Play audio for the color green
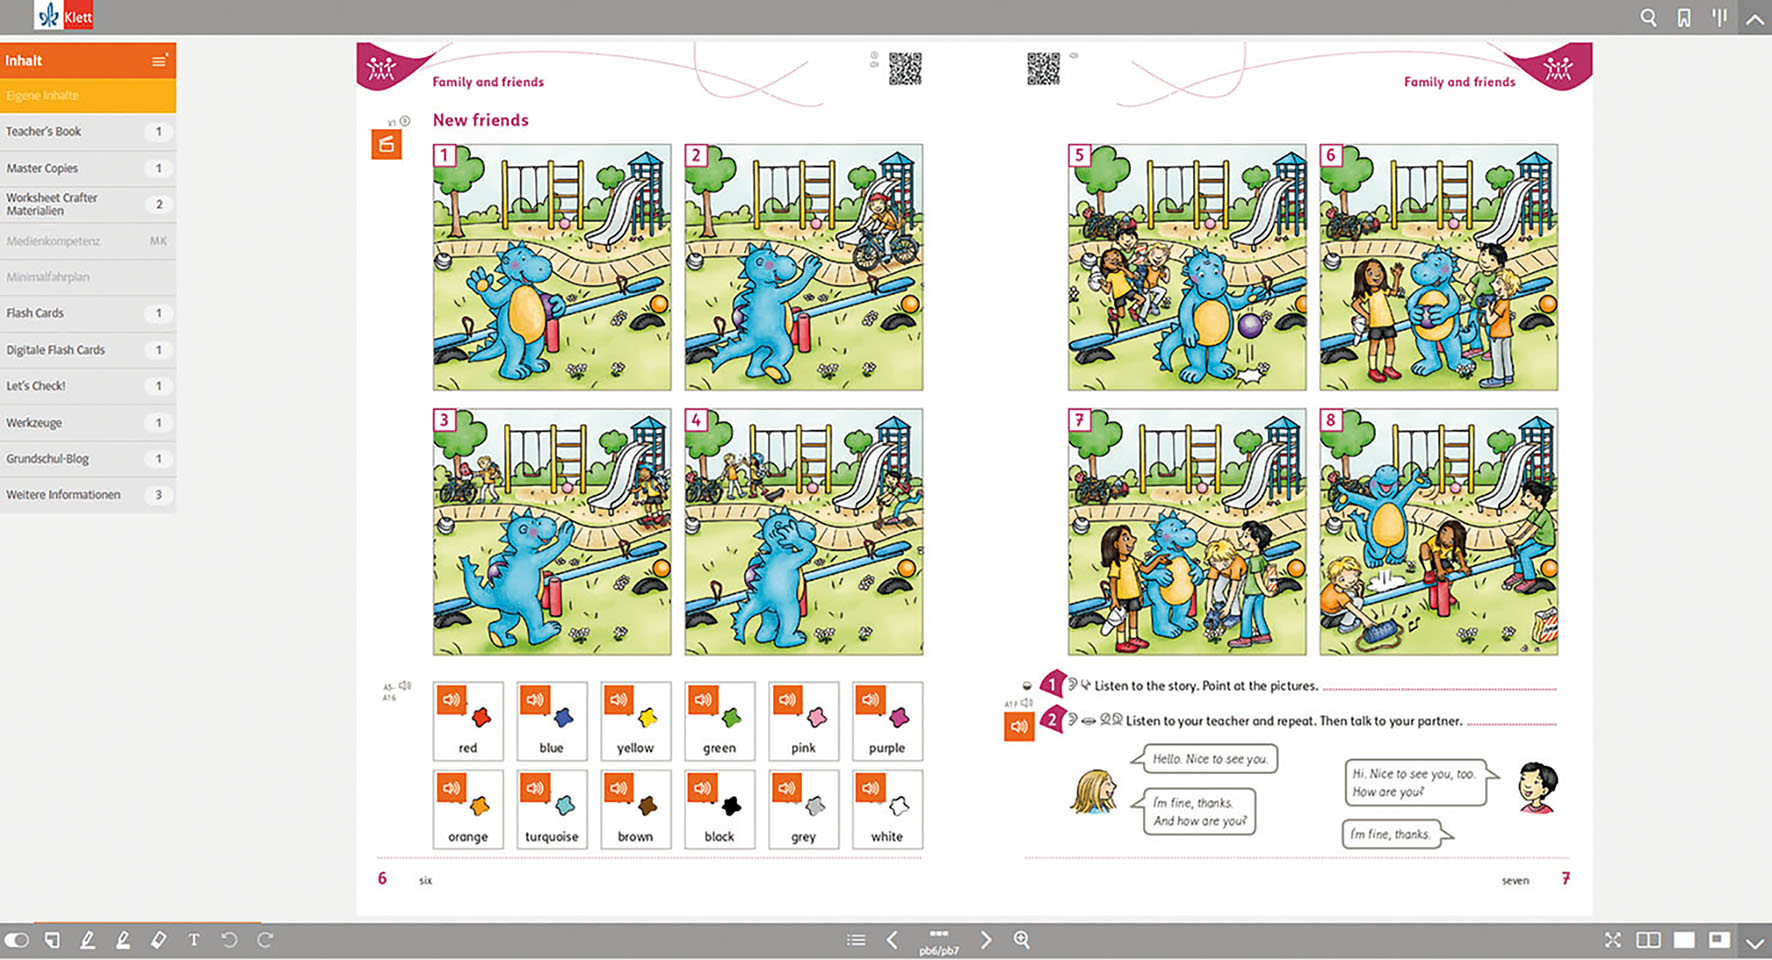1772x960 pixels. click(704, 700)
